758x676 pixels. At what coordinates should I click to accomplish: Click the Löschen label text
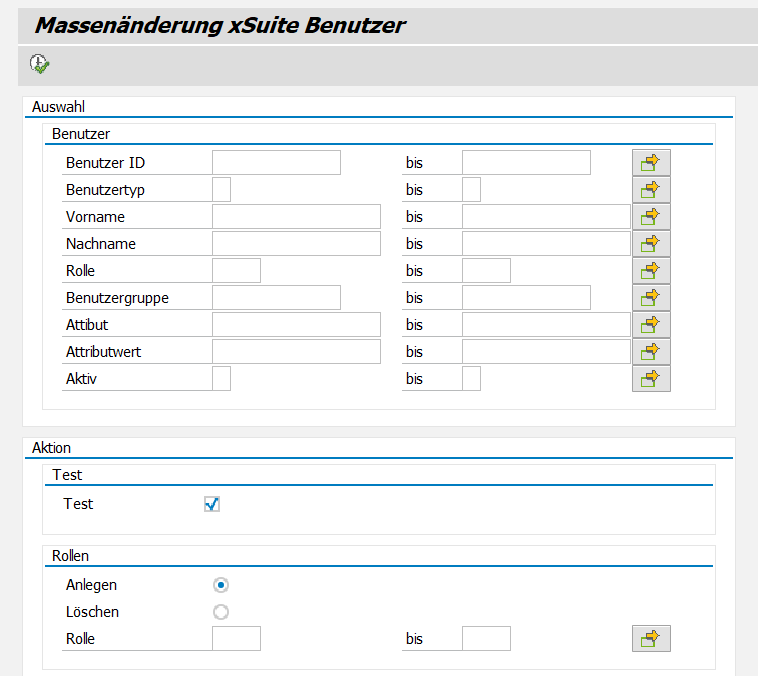click(92, 612)
